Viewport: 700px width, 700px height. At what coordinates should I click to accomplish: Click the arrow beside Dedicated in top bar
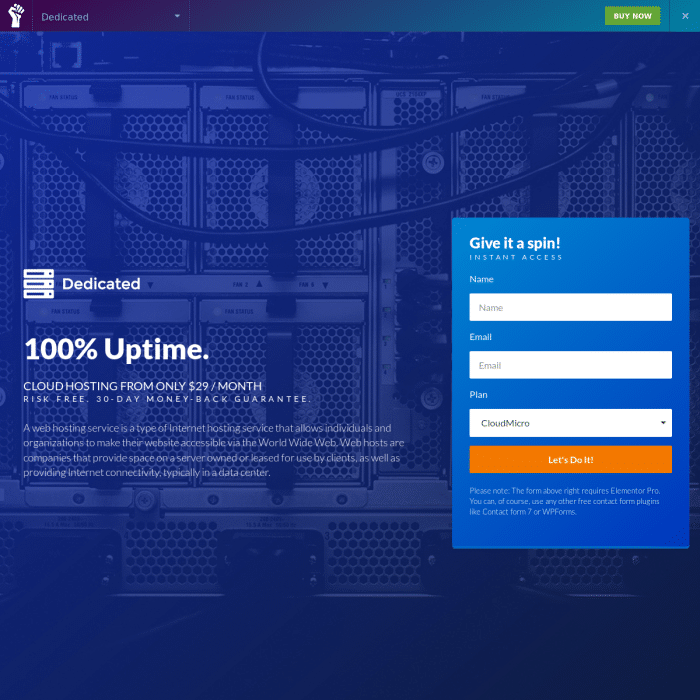pyautogui.click(x=177, y=16)
